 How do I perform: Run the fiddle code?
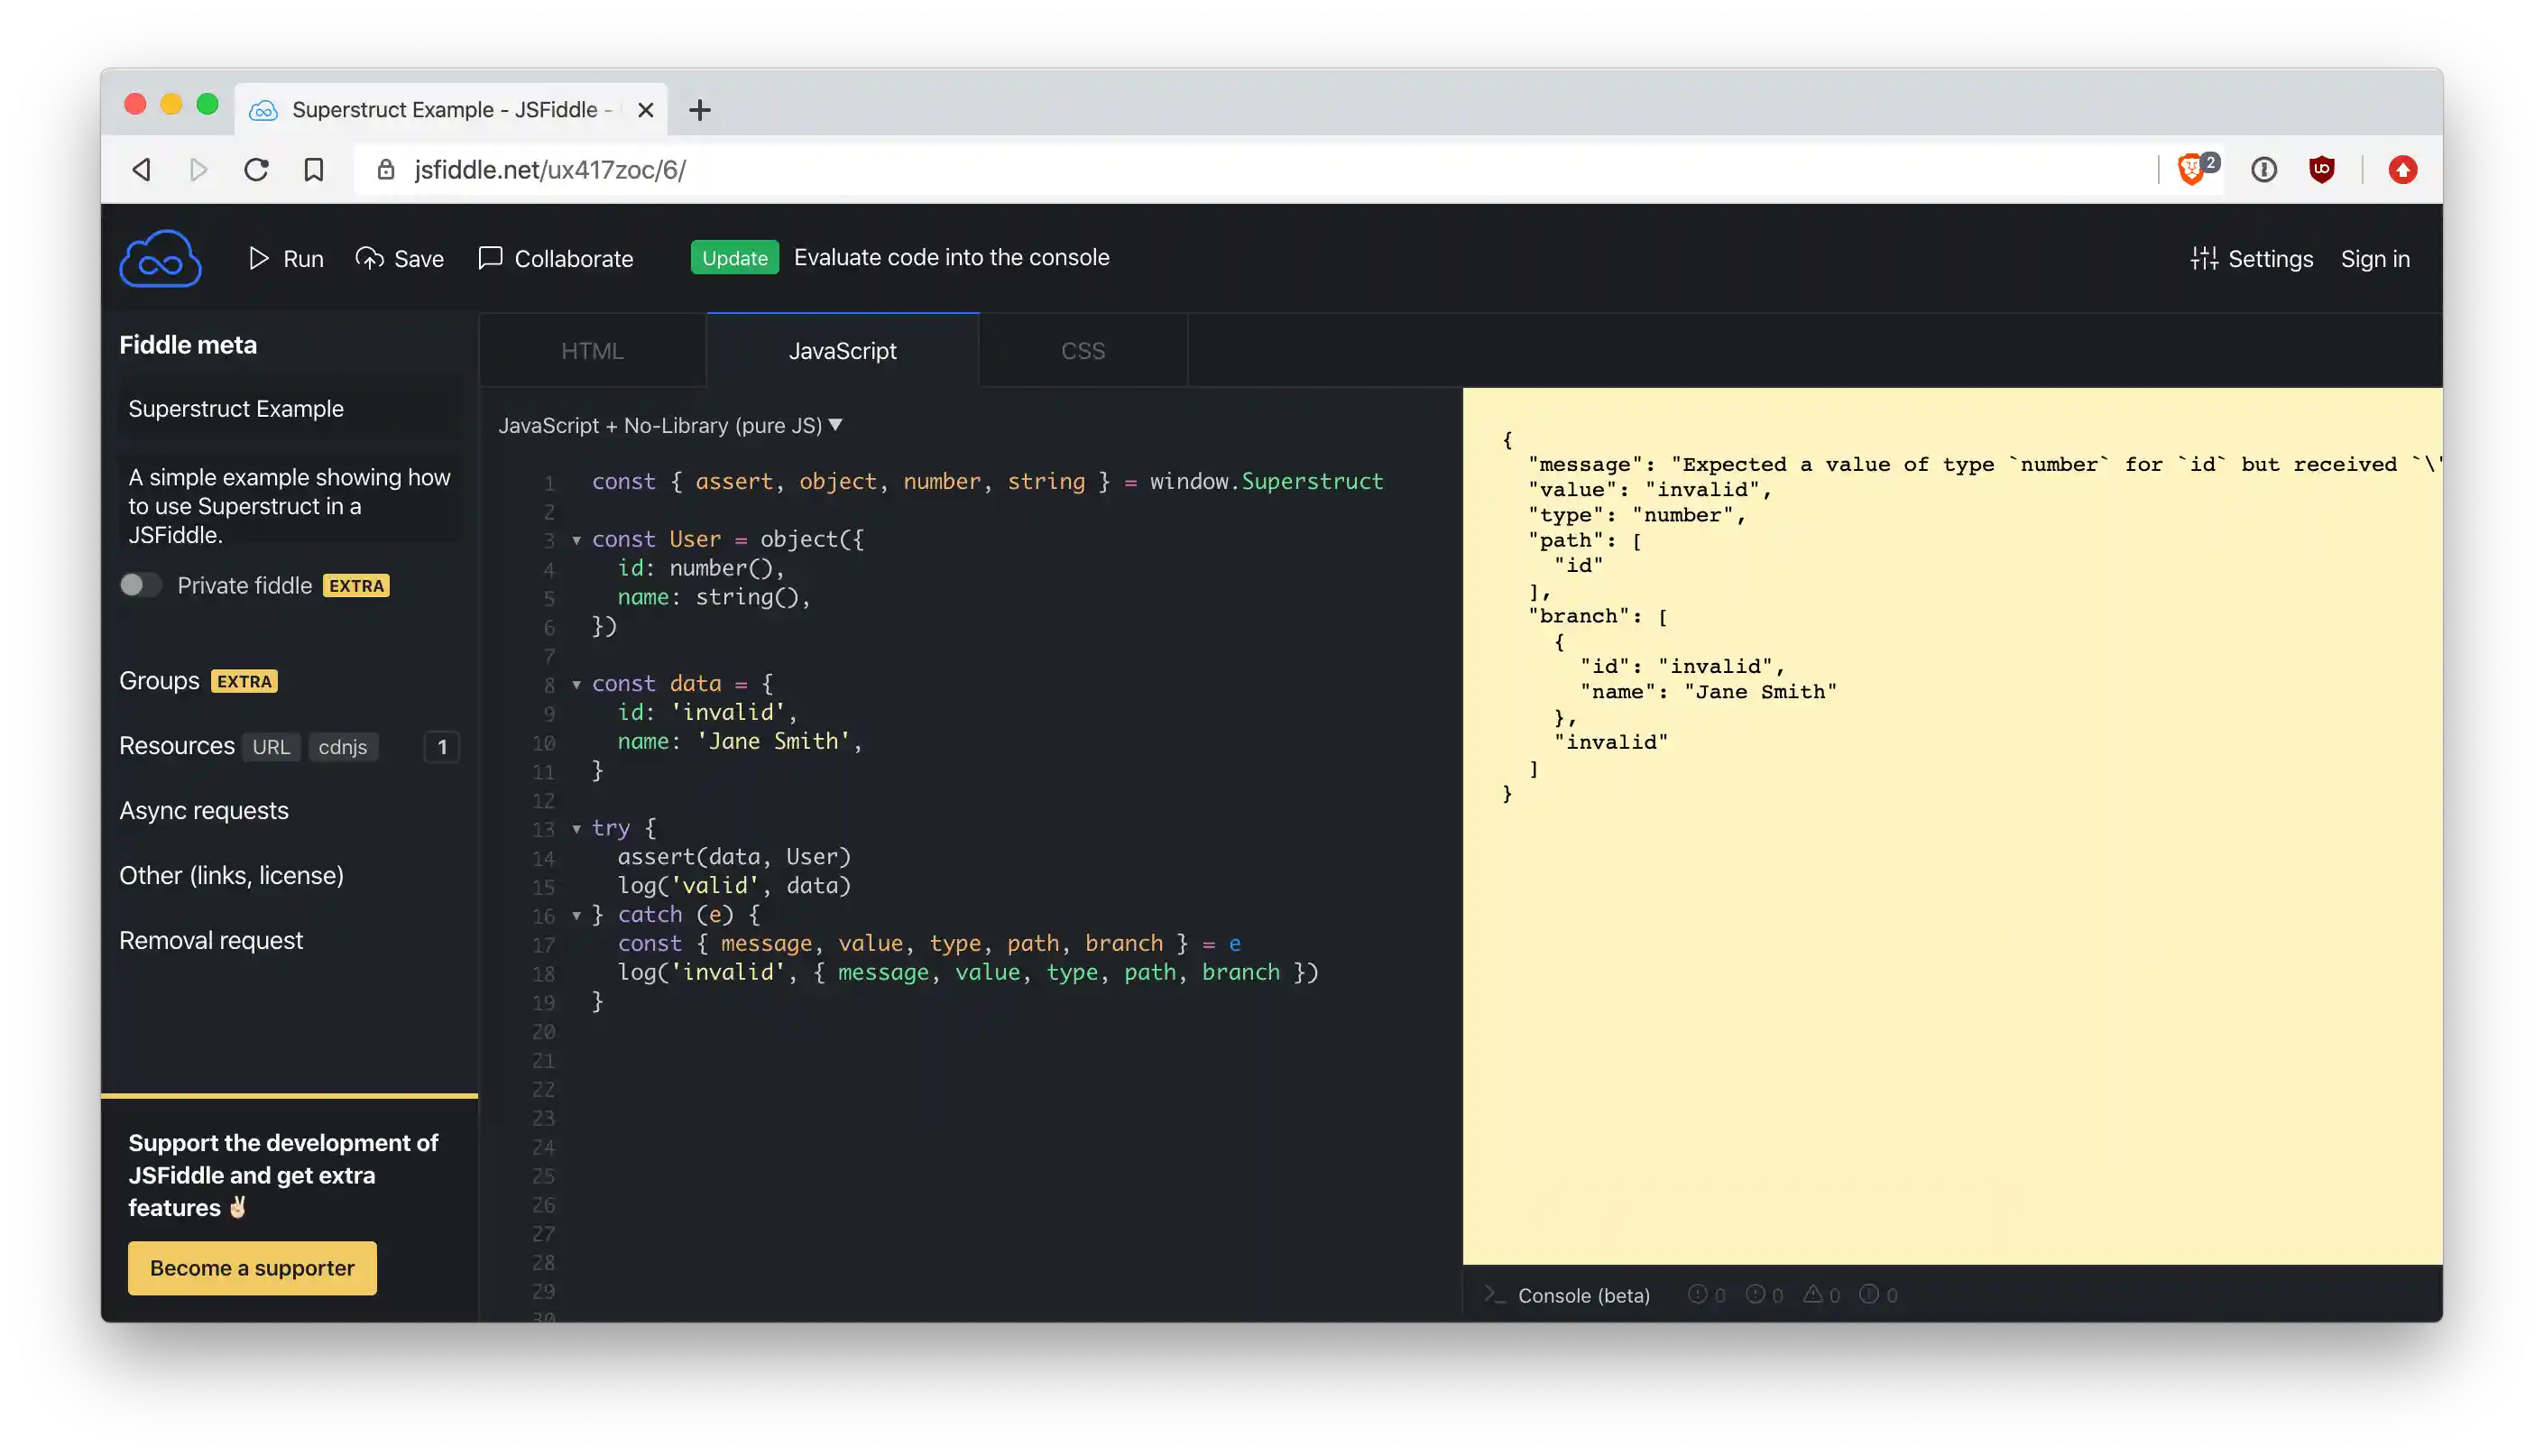pyautogui.click(x=286, y=258)
